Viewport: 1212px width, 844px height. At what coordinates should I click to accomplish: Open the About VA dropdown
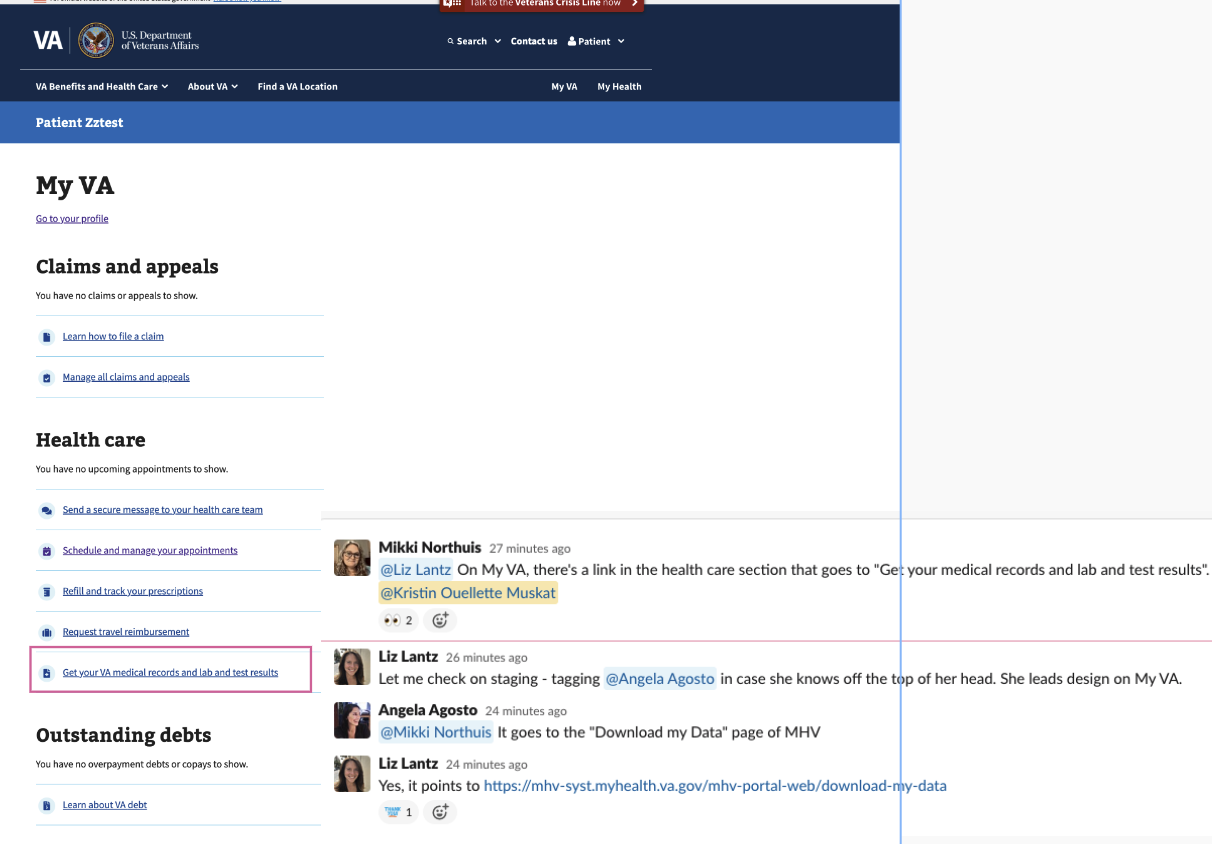click(212, 86)
